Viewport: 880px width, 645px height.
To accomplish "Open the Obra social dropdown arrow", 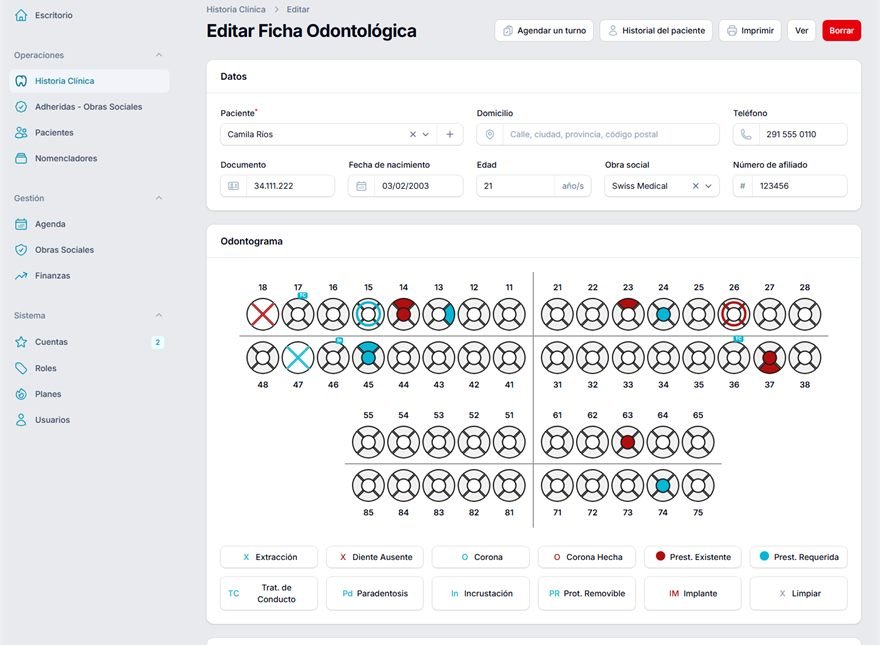I will coord(708,186).
